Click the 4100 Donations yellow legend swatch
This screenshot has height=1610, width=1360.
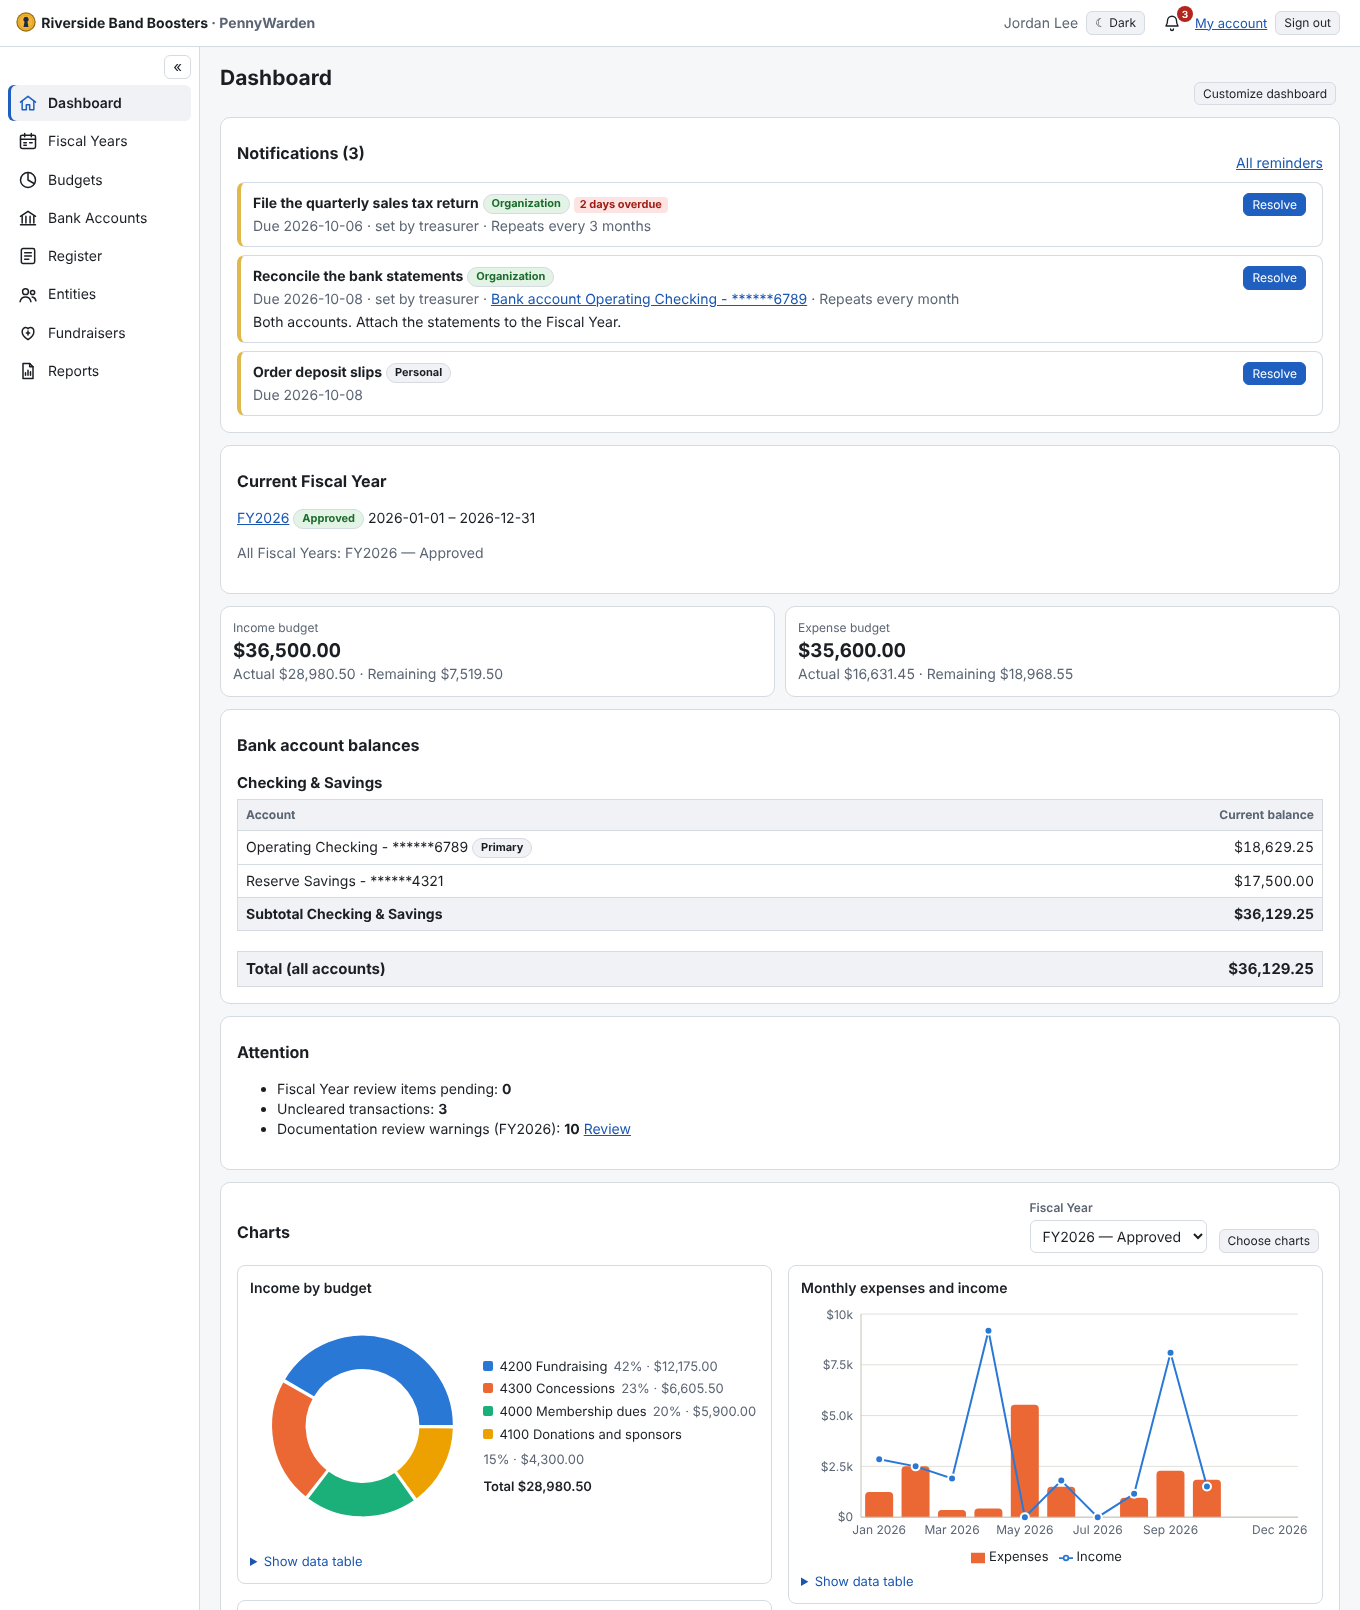pyautogui.click(x=488, y=1434)
